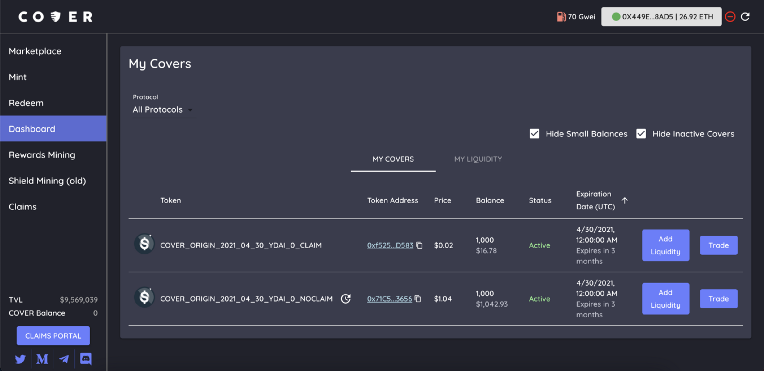The height and width of the screenshot is (371, 764).
Task: Click the Token column header
Action: (171, 200)
